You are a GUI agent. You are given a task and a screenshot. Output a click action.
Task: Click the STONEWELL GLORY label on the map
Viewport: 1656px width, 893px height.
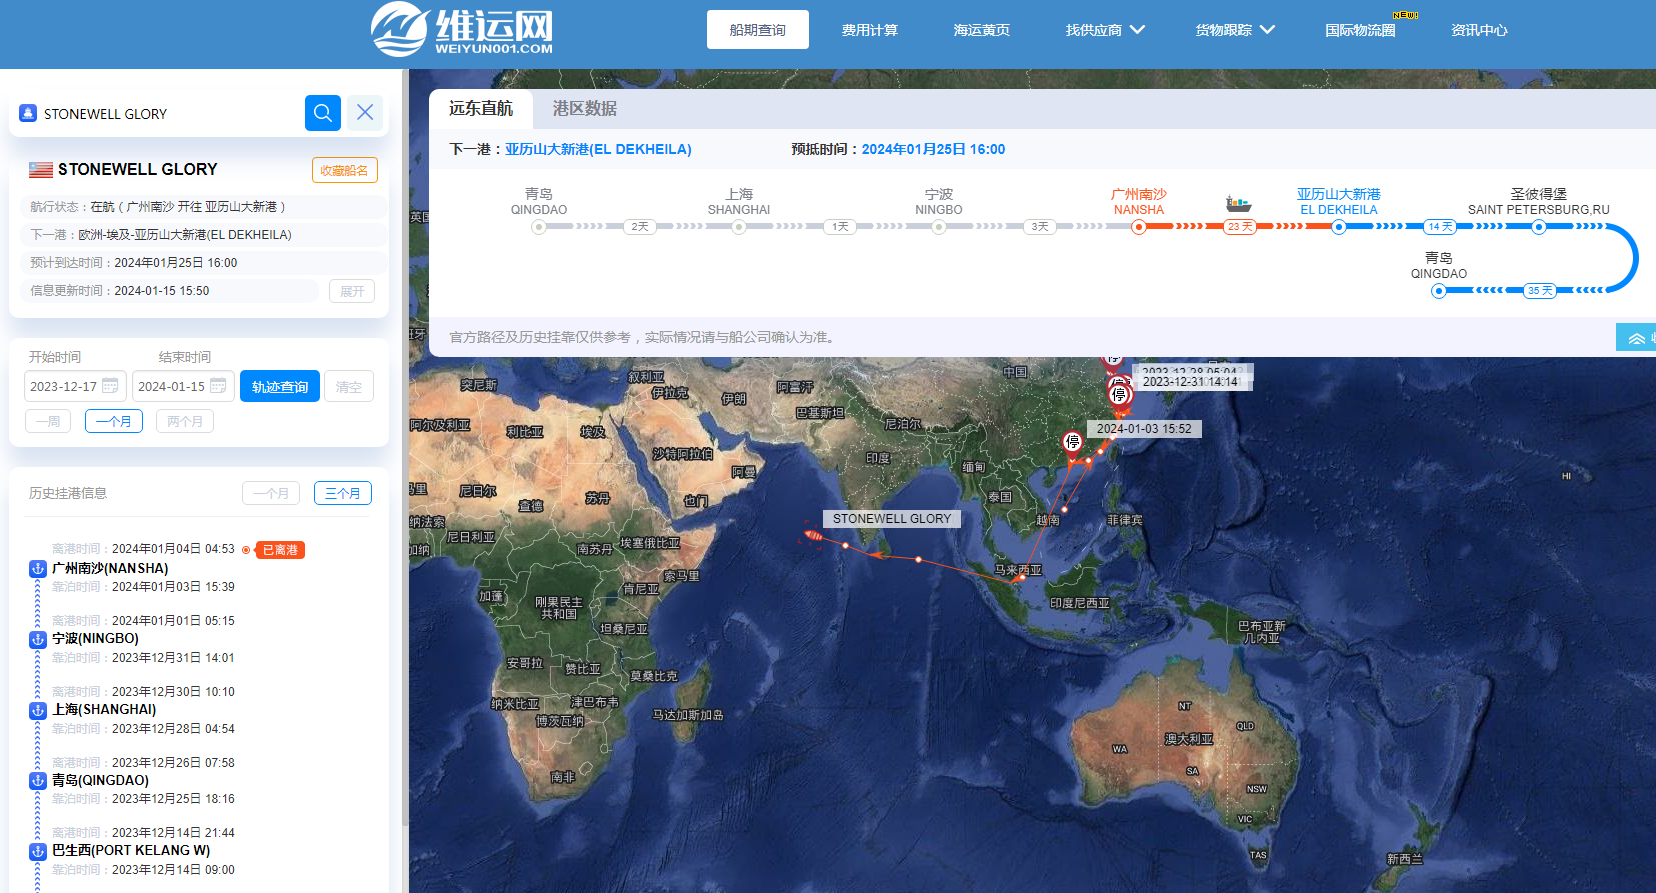pos(892,519)
